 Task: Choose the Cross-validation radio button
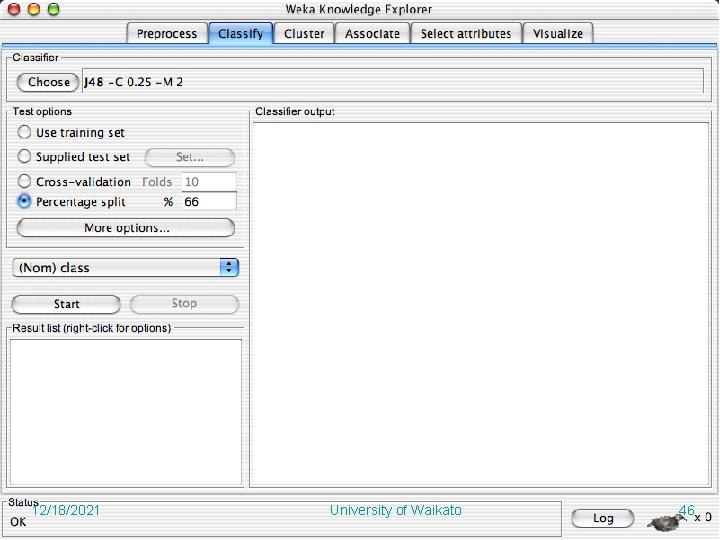click(24, 180)
